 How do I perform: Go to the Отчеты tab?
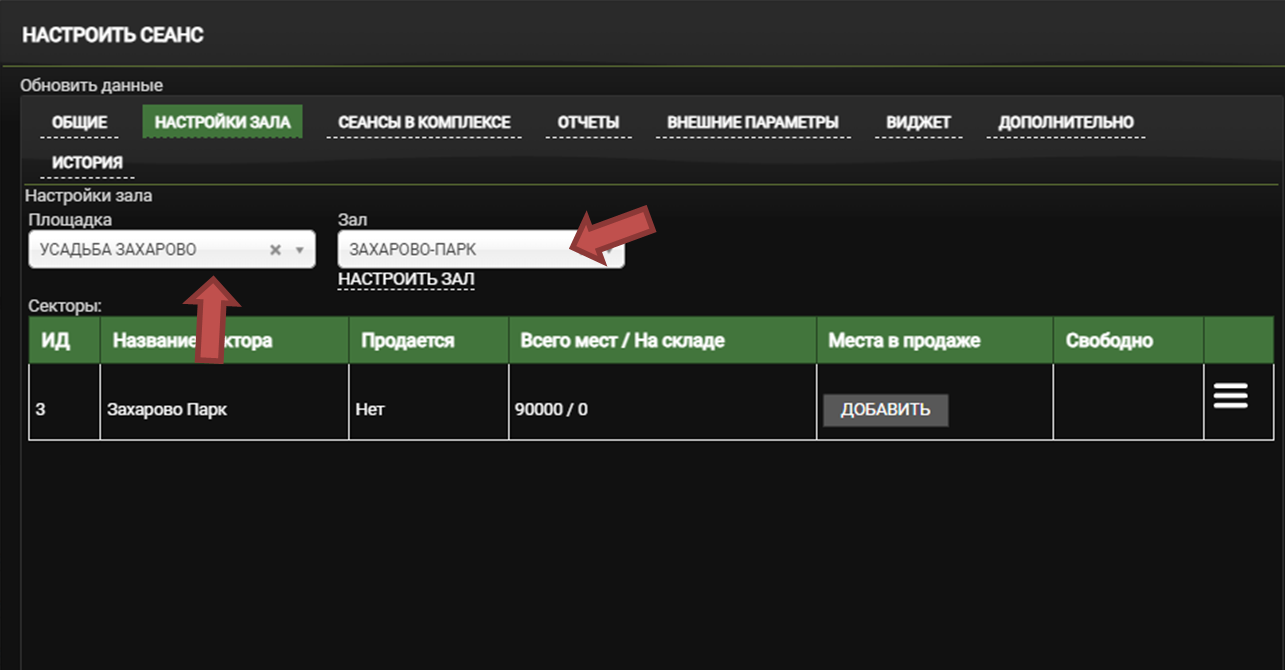tap(588, 123)
